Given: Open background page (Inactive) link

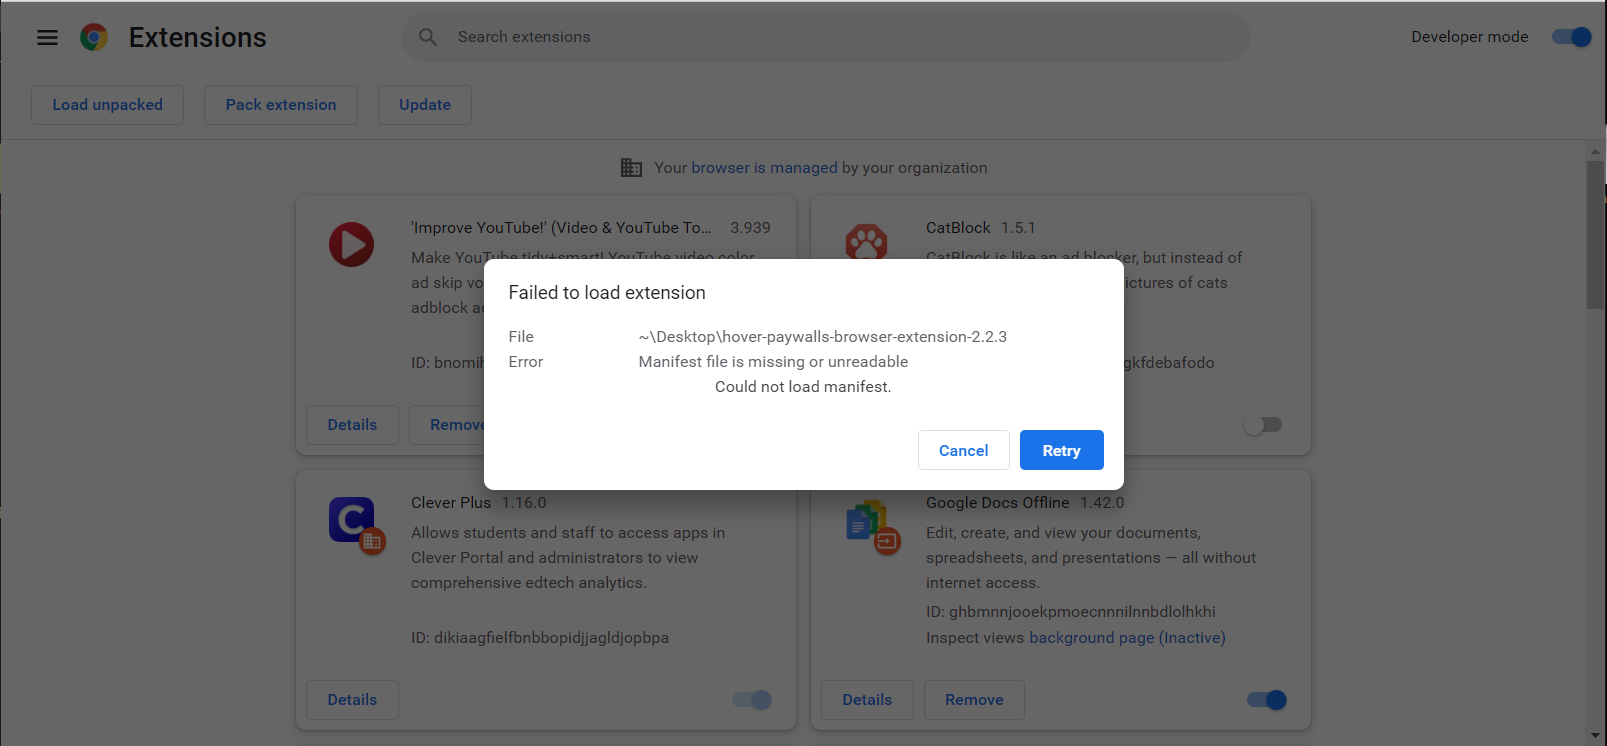Looking at the screenshot, I should (x=1127, y=638).
